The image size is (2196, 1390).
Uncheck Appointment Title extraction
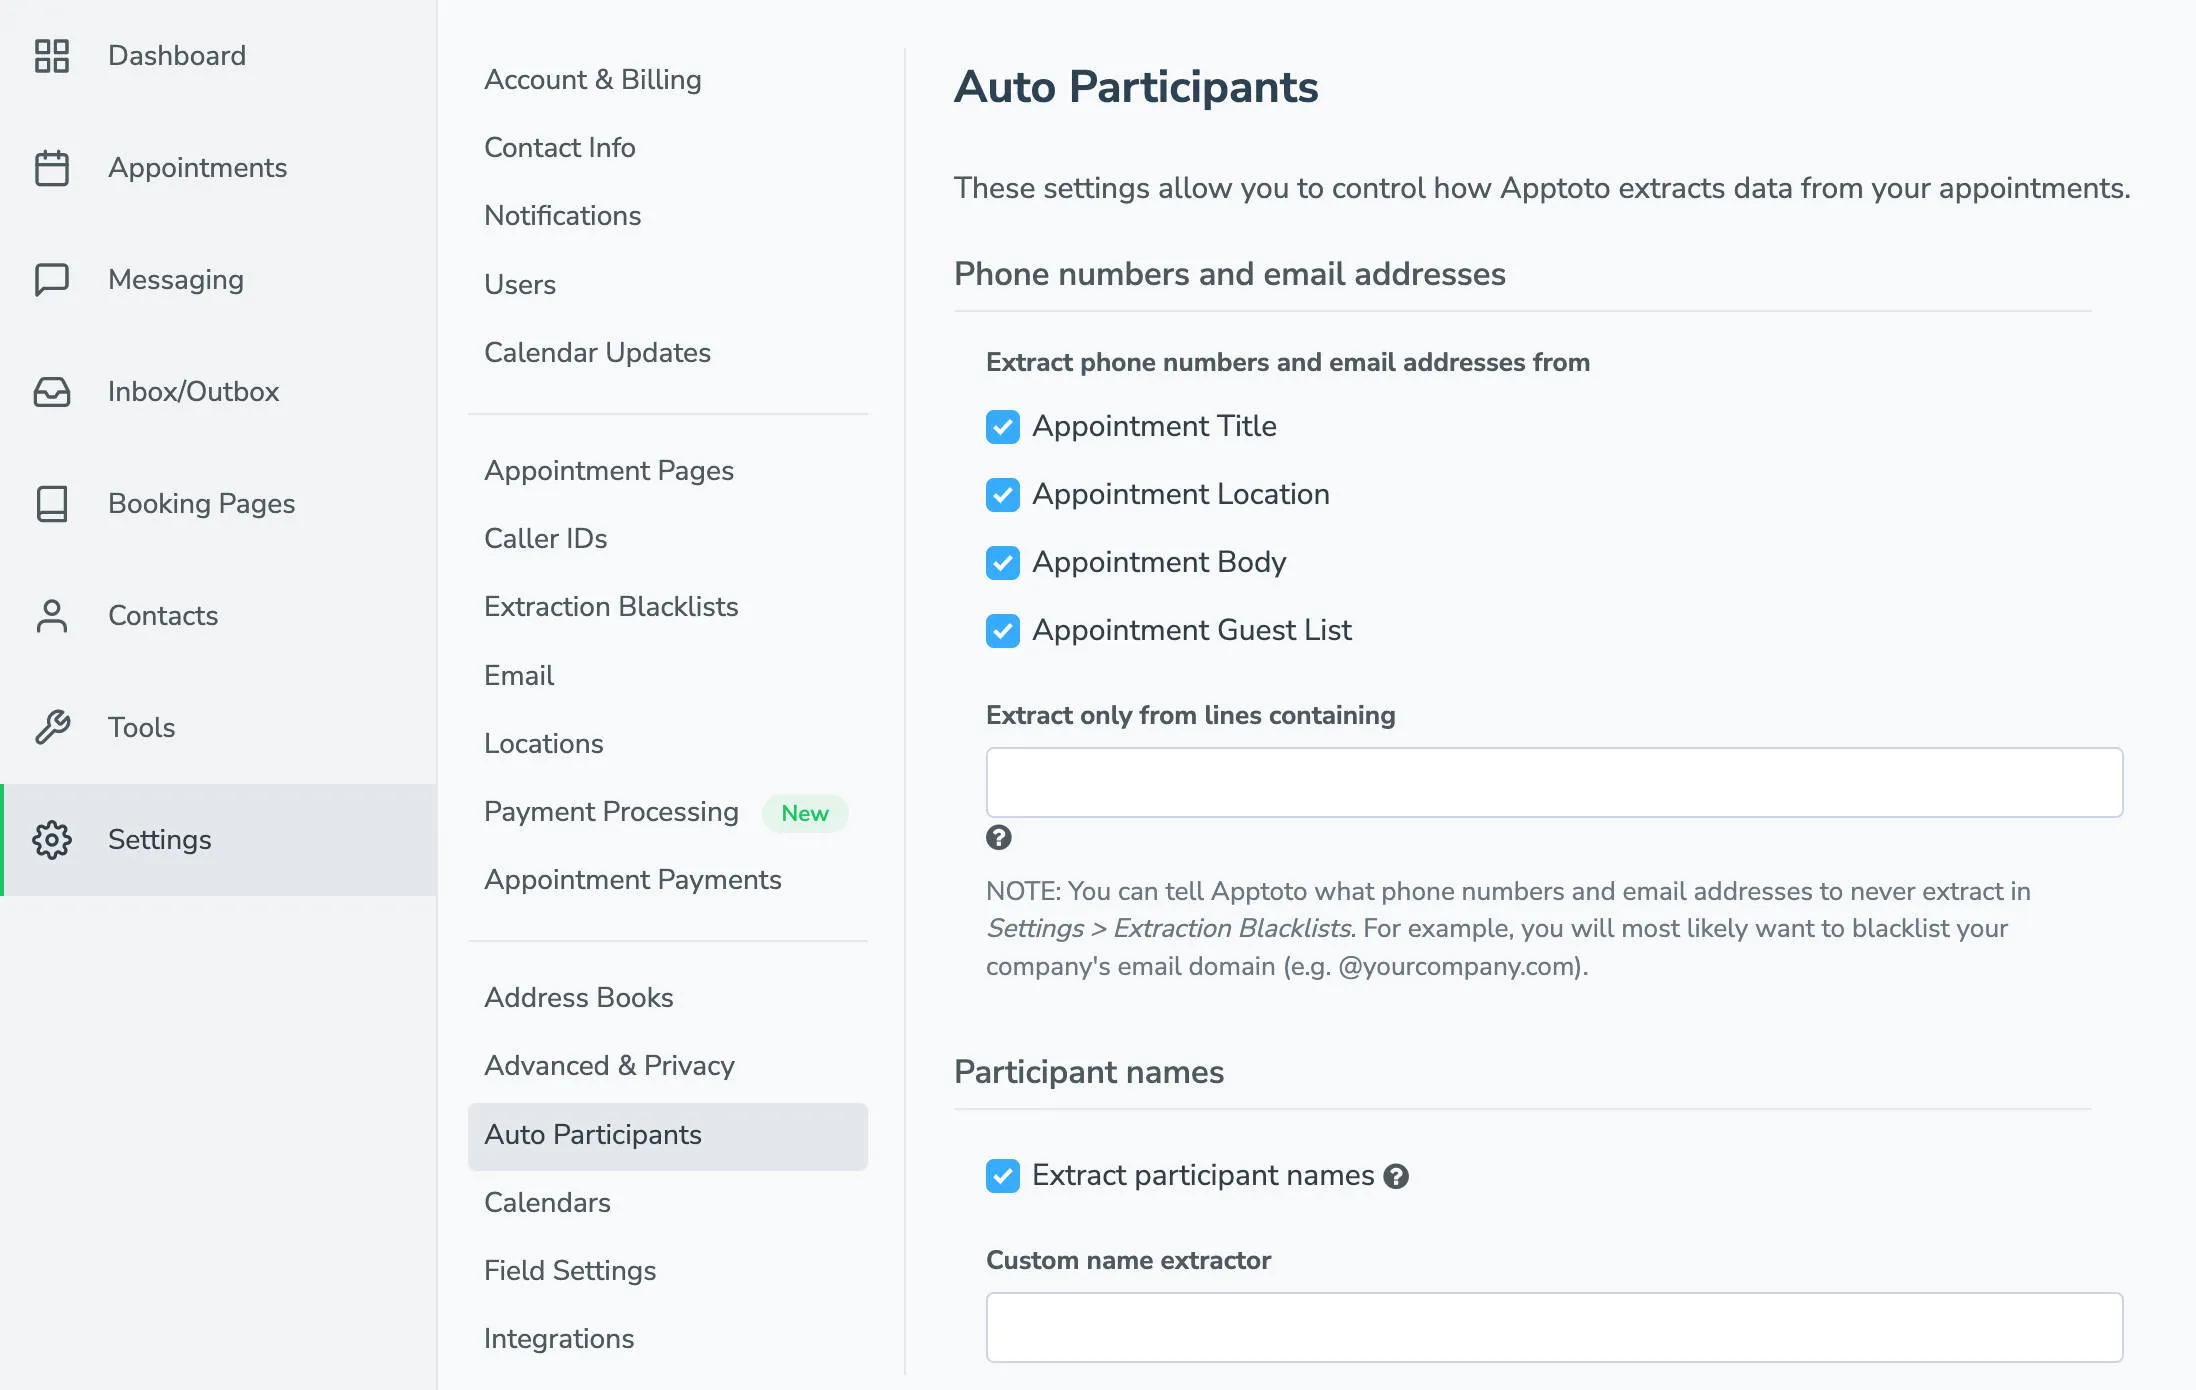click(x=1003, y=427)
